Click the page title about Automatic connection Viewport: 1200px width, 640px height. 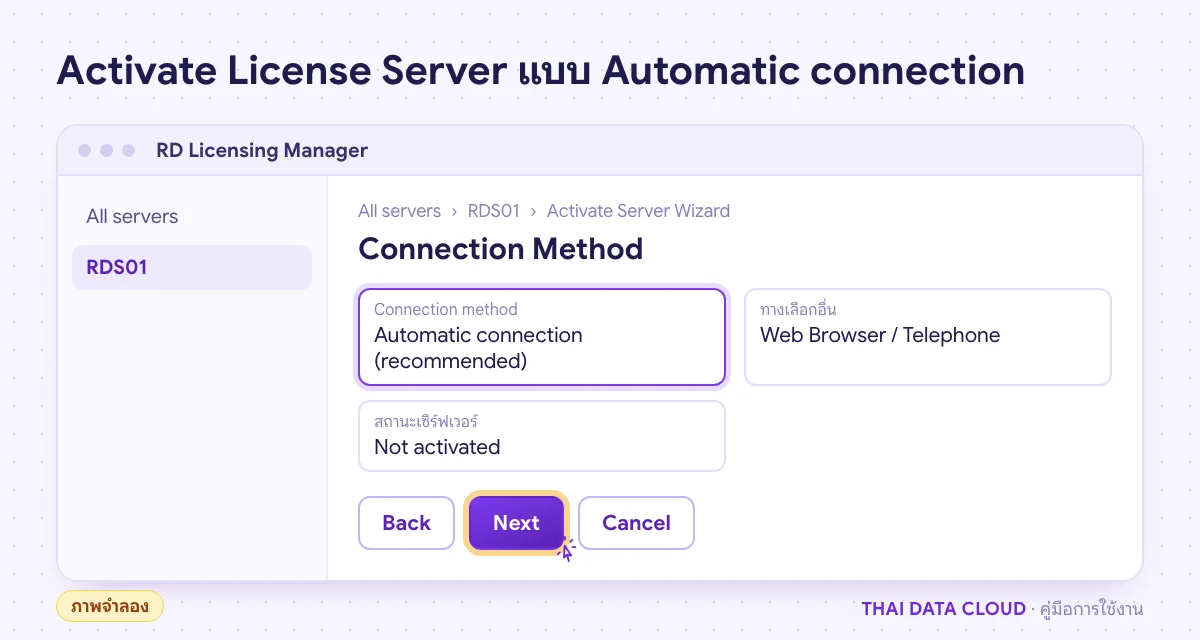tap(541, 71)
